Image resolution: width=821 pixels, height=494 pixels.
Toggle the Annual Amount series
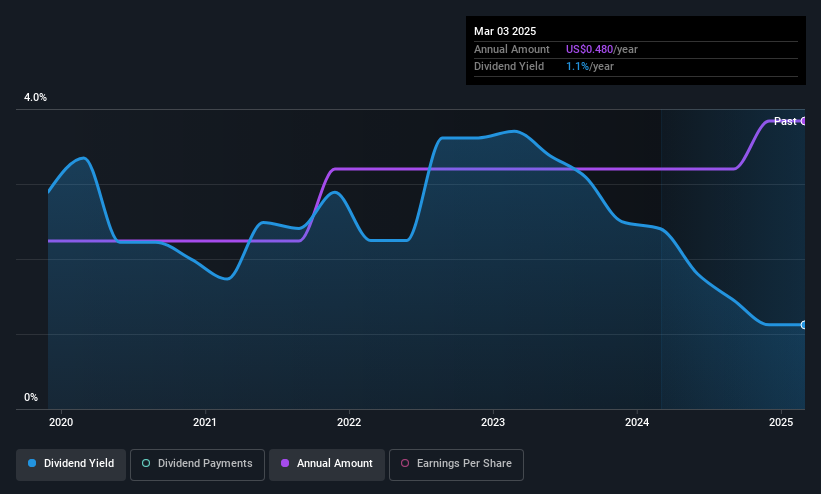(327, 465)
